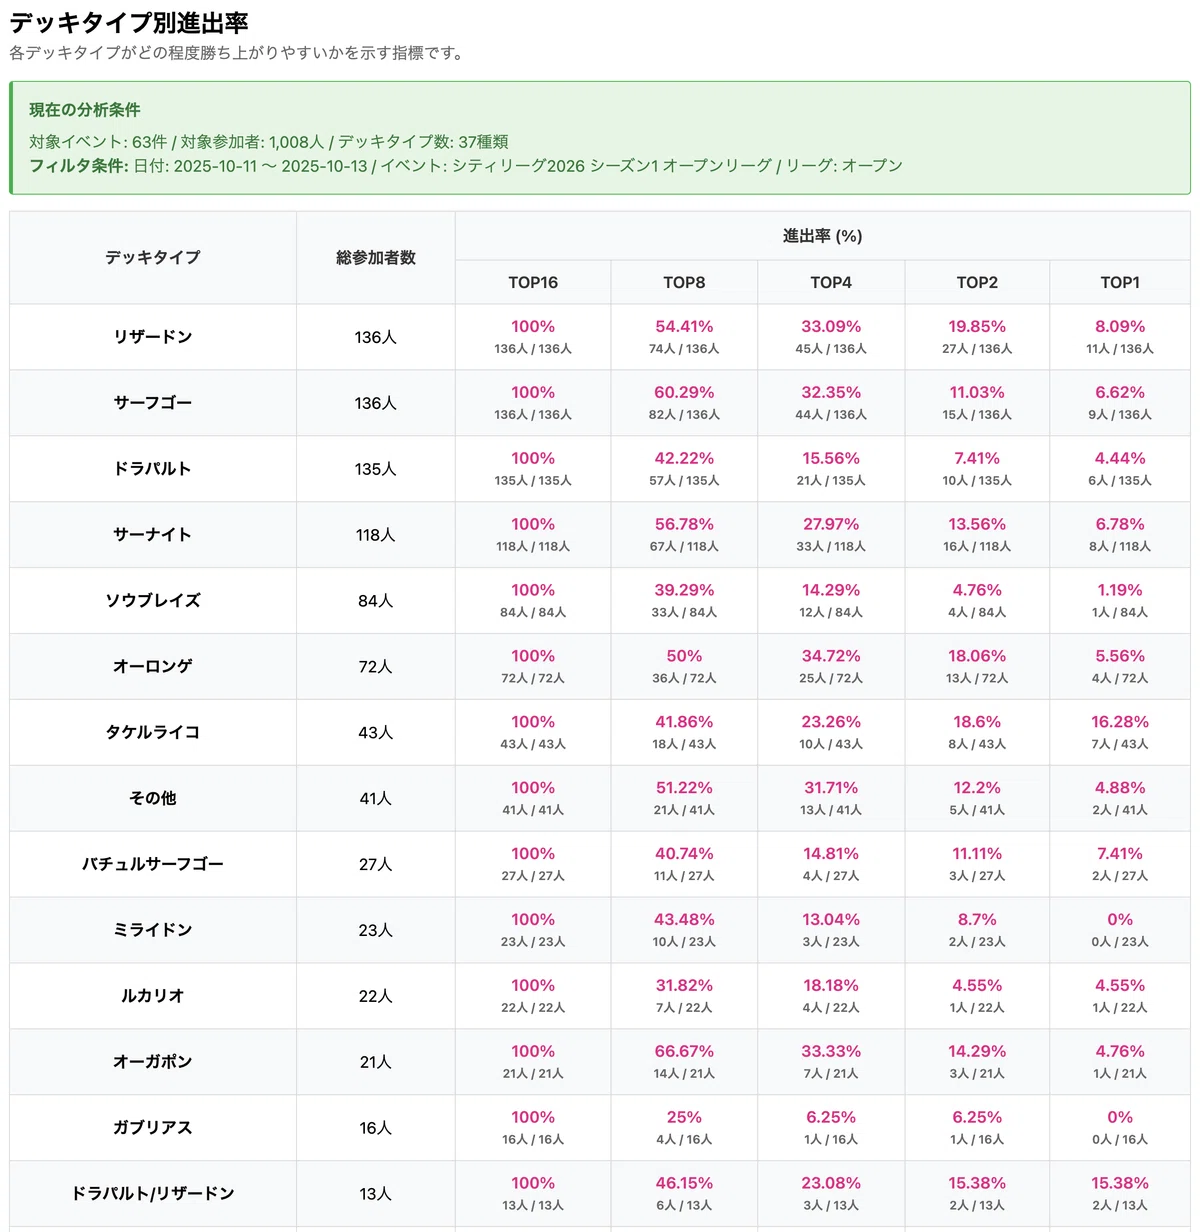Click the TOP16 column header

click(x=533, y=282)
